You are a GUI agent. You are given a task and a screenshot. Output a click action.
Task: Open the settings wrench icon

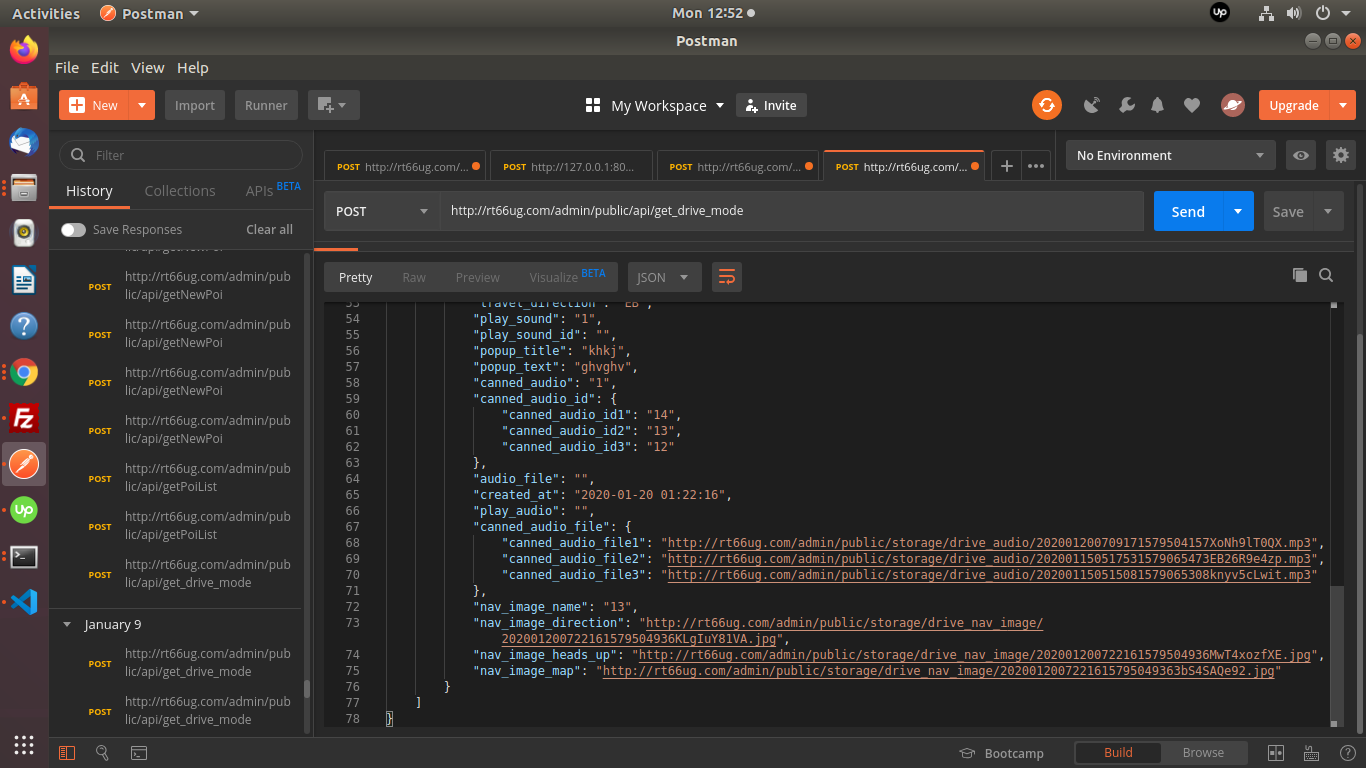tap(1125, 105)
